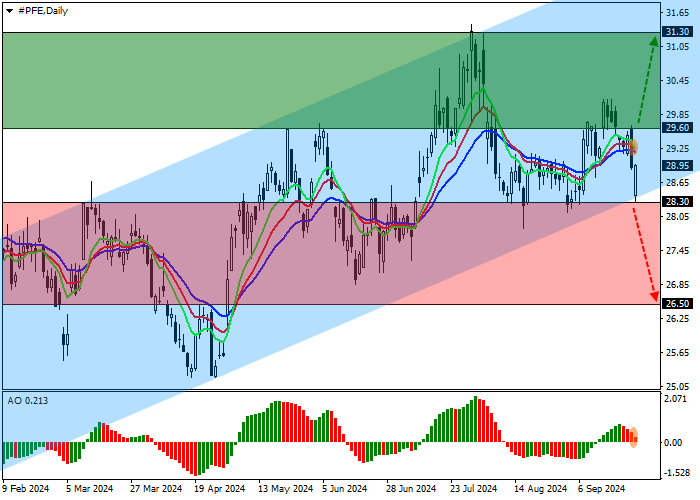The image size is (700, 500).
Task: Select the 30.45 price axis value
Action: click(677, 81)
